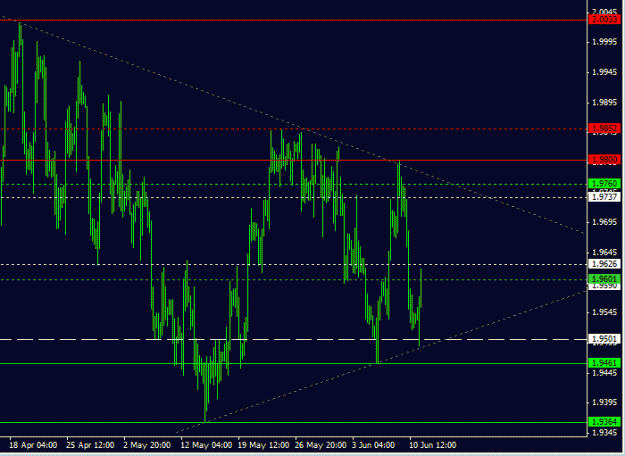Image resolution: width=625 pixels, height=456 pixels.
Task: Select the green 1.9461 level label
Action: (604, 363)
